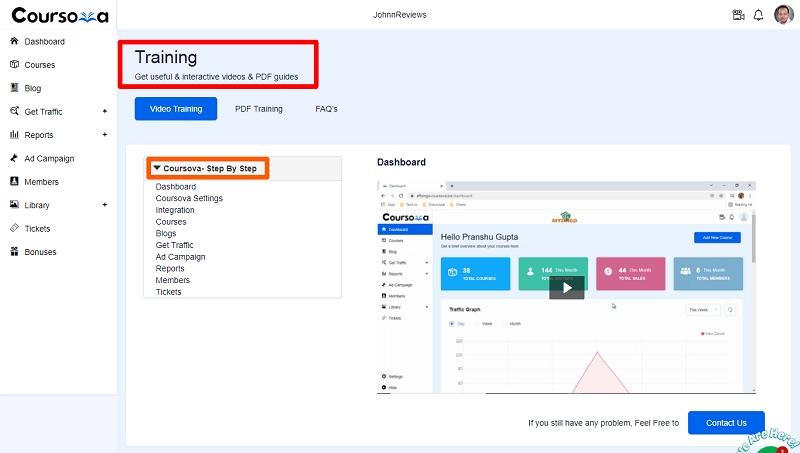Open notifications bell icon
The width and height of the screenshot is (800, 453).
click(x=759, y=15)
